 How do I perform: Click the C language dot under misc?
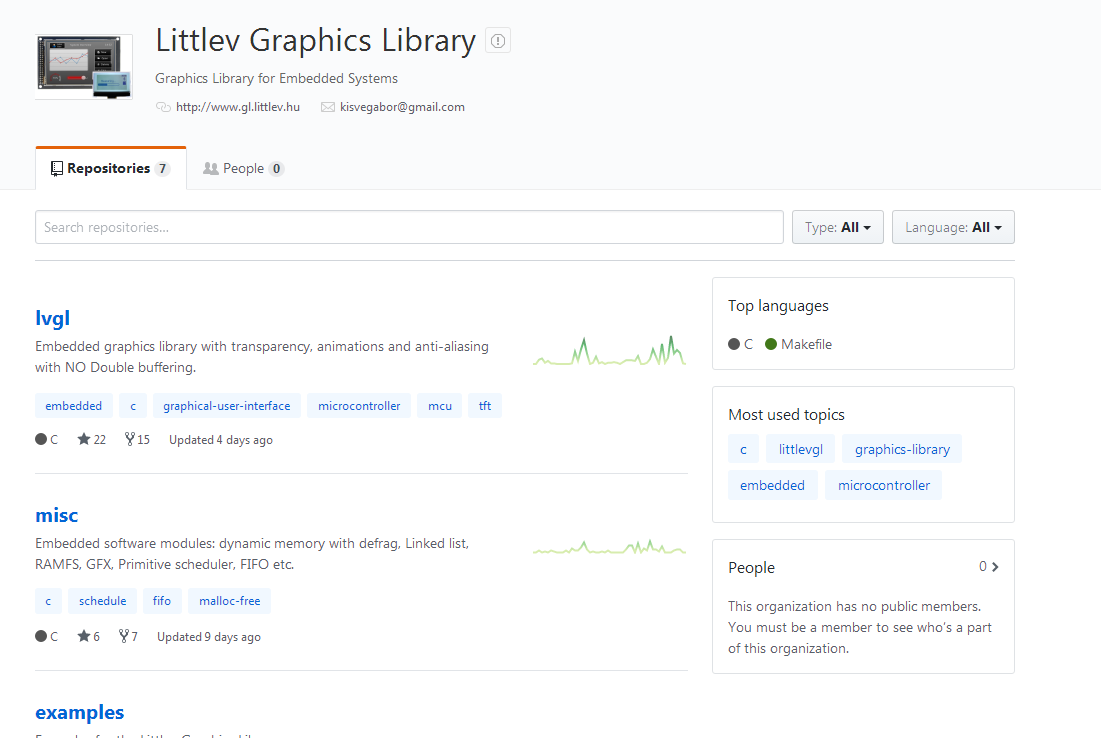41,636
